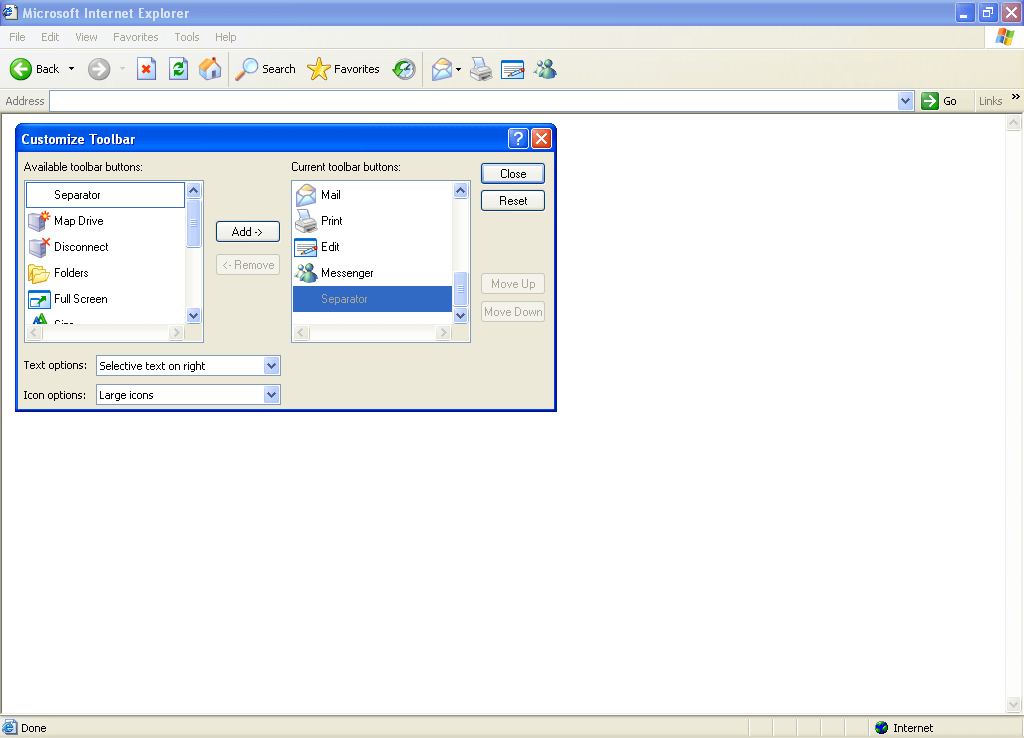Select Separator in Available toolbar buttons

[105, 195]
